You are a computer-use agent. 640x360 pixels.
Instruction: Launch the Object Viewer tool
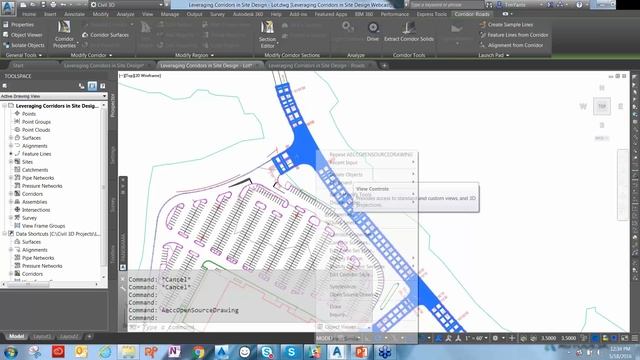pyautogui.click(x=23, y=35)
